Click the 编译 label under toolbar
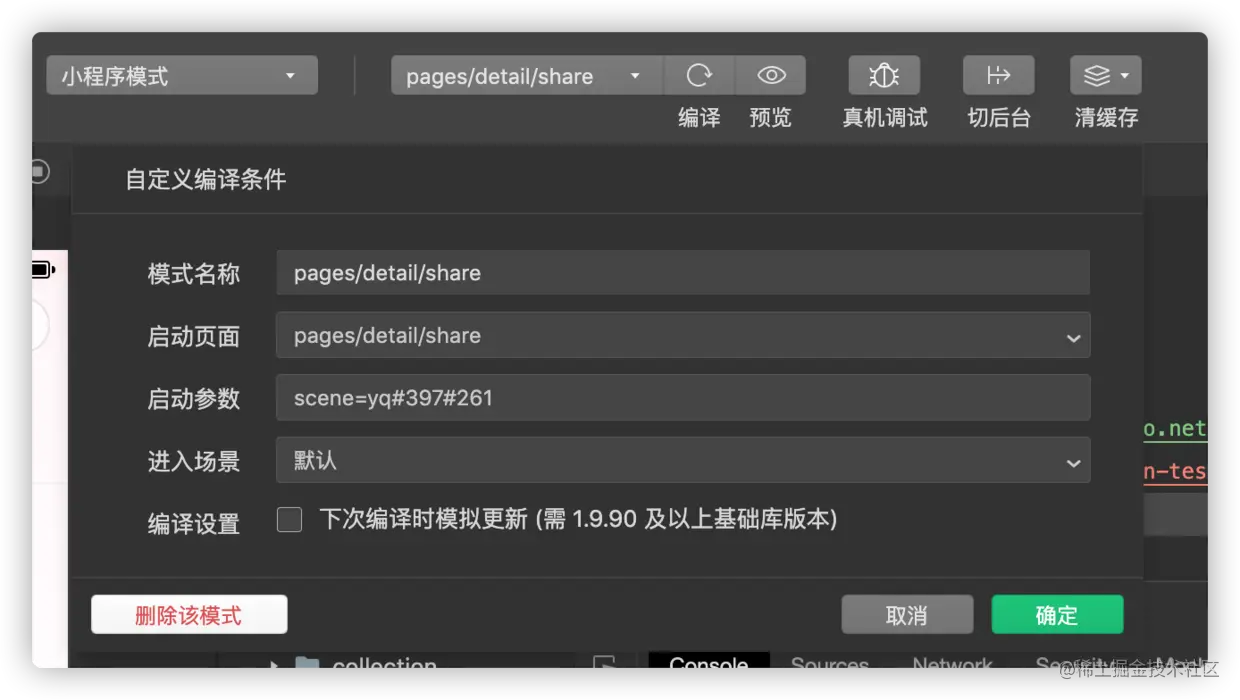Screen dimensions: 1240x700 (x=699, y=118)
